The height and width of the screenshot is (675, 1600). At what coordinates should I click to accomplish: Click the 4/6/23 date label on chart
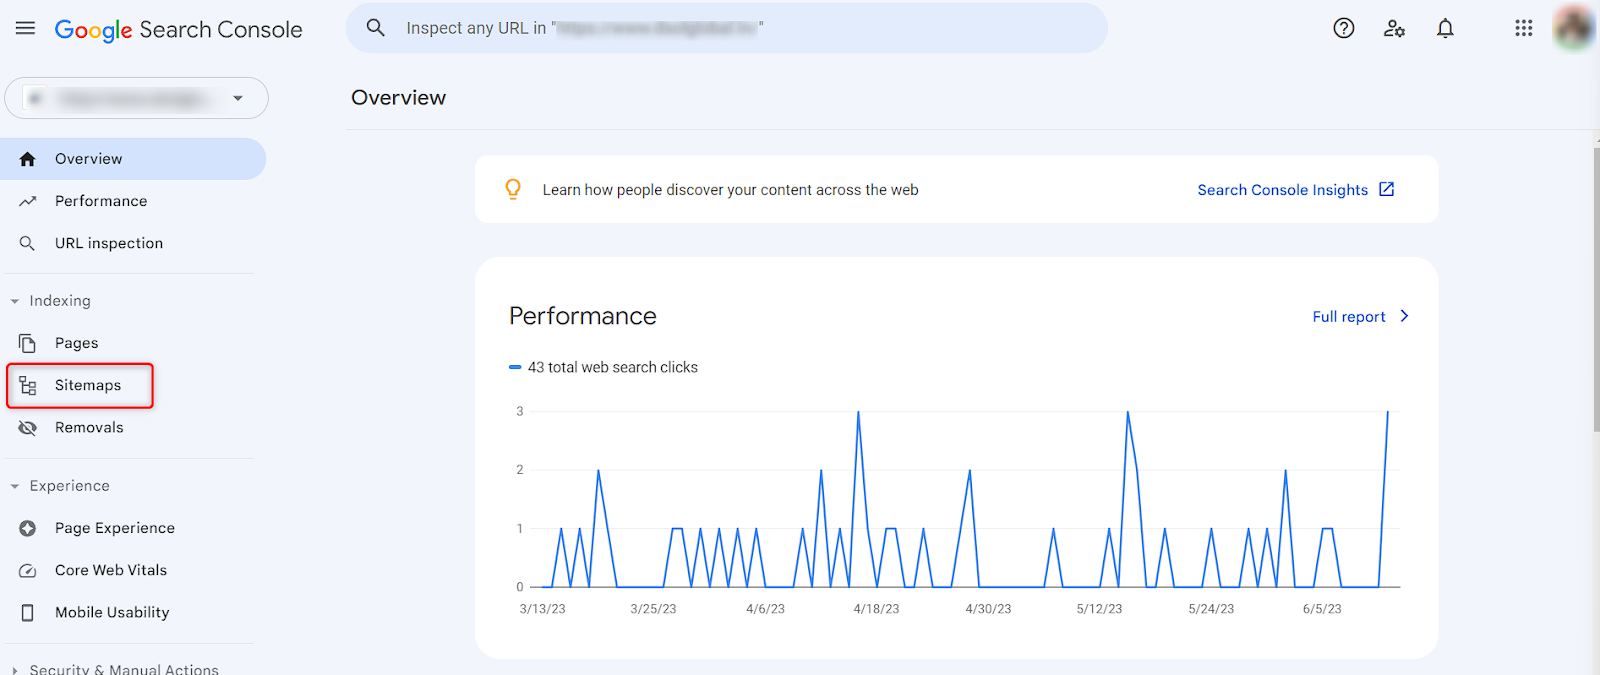click(x=765, y=609)
